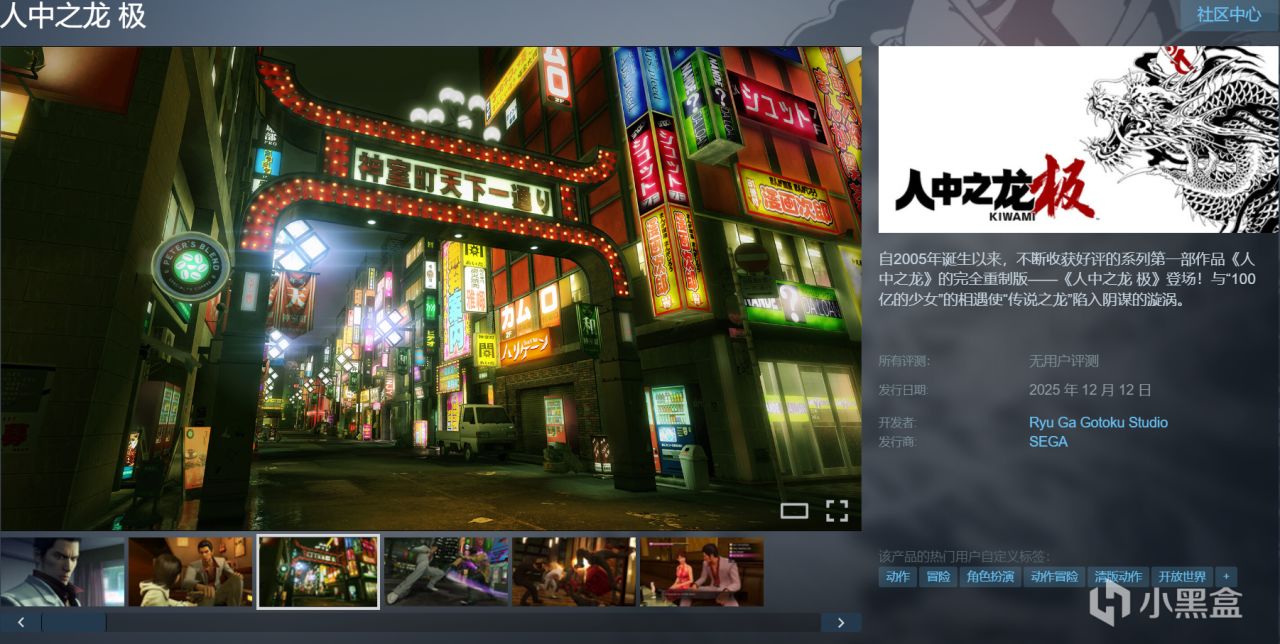The height and width of the screenshot is (644, 1280).
Task: Select the 开放世界 tag
Action: pyautogui.click(x=1182, y=577)
